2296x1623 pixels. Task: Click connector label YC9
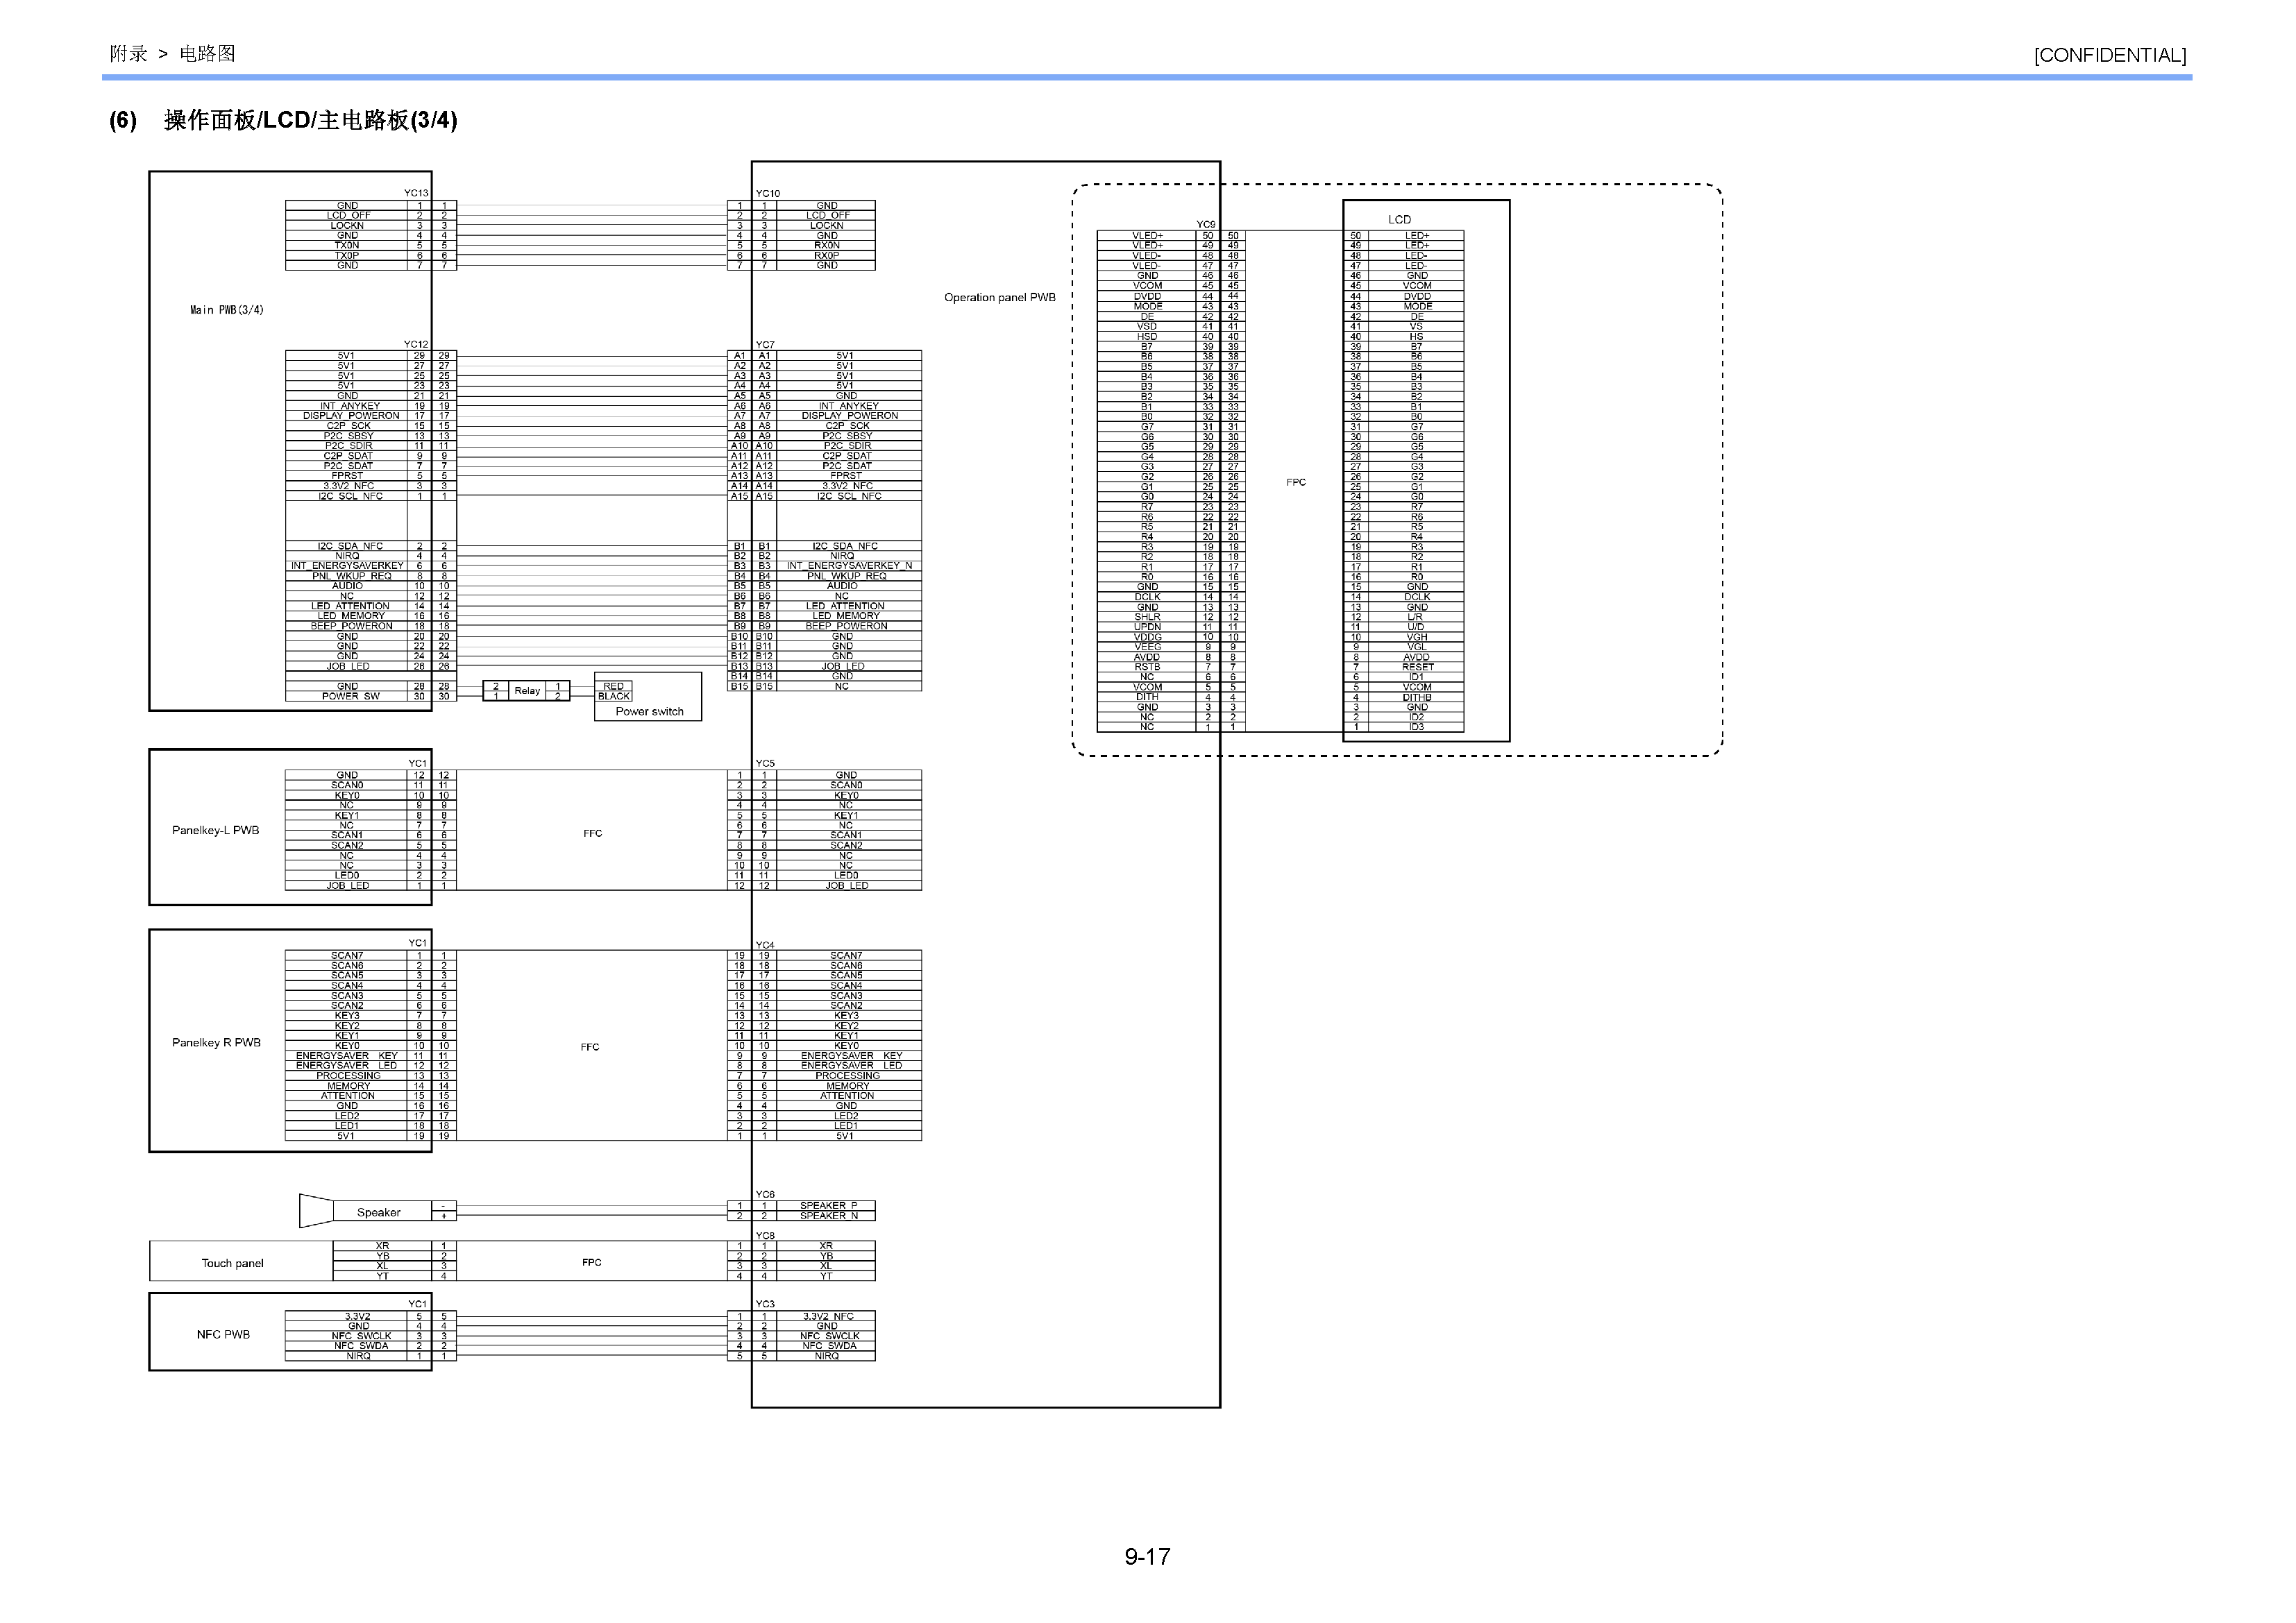[1206, 224]
